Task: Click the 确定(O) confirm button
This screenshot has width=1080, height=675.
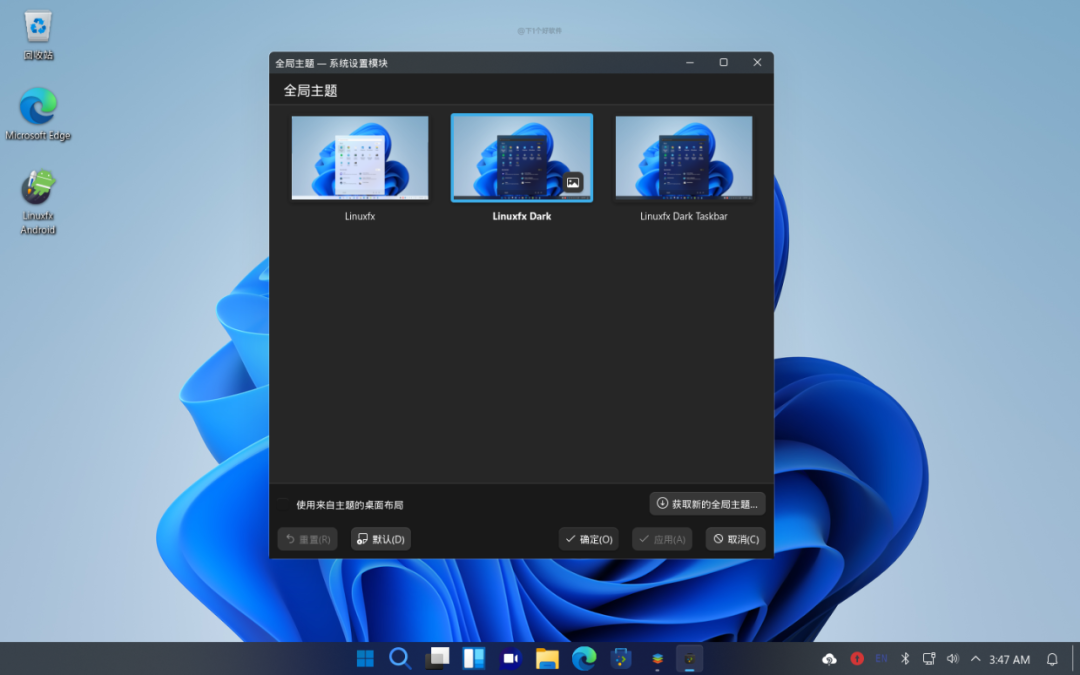Action: tap(588, 539)
